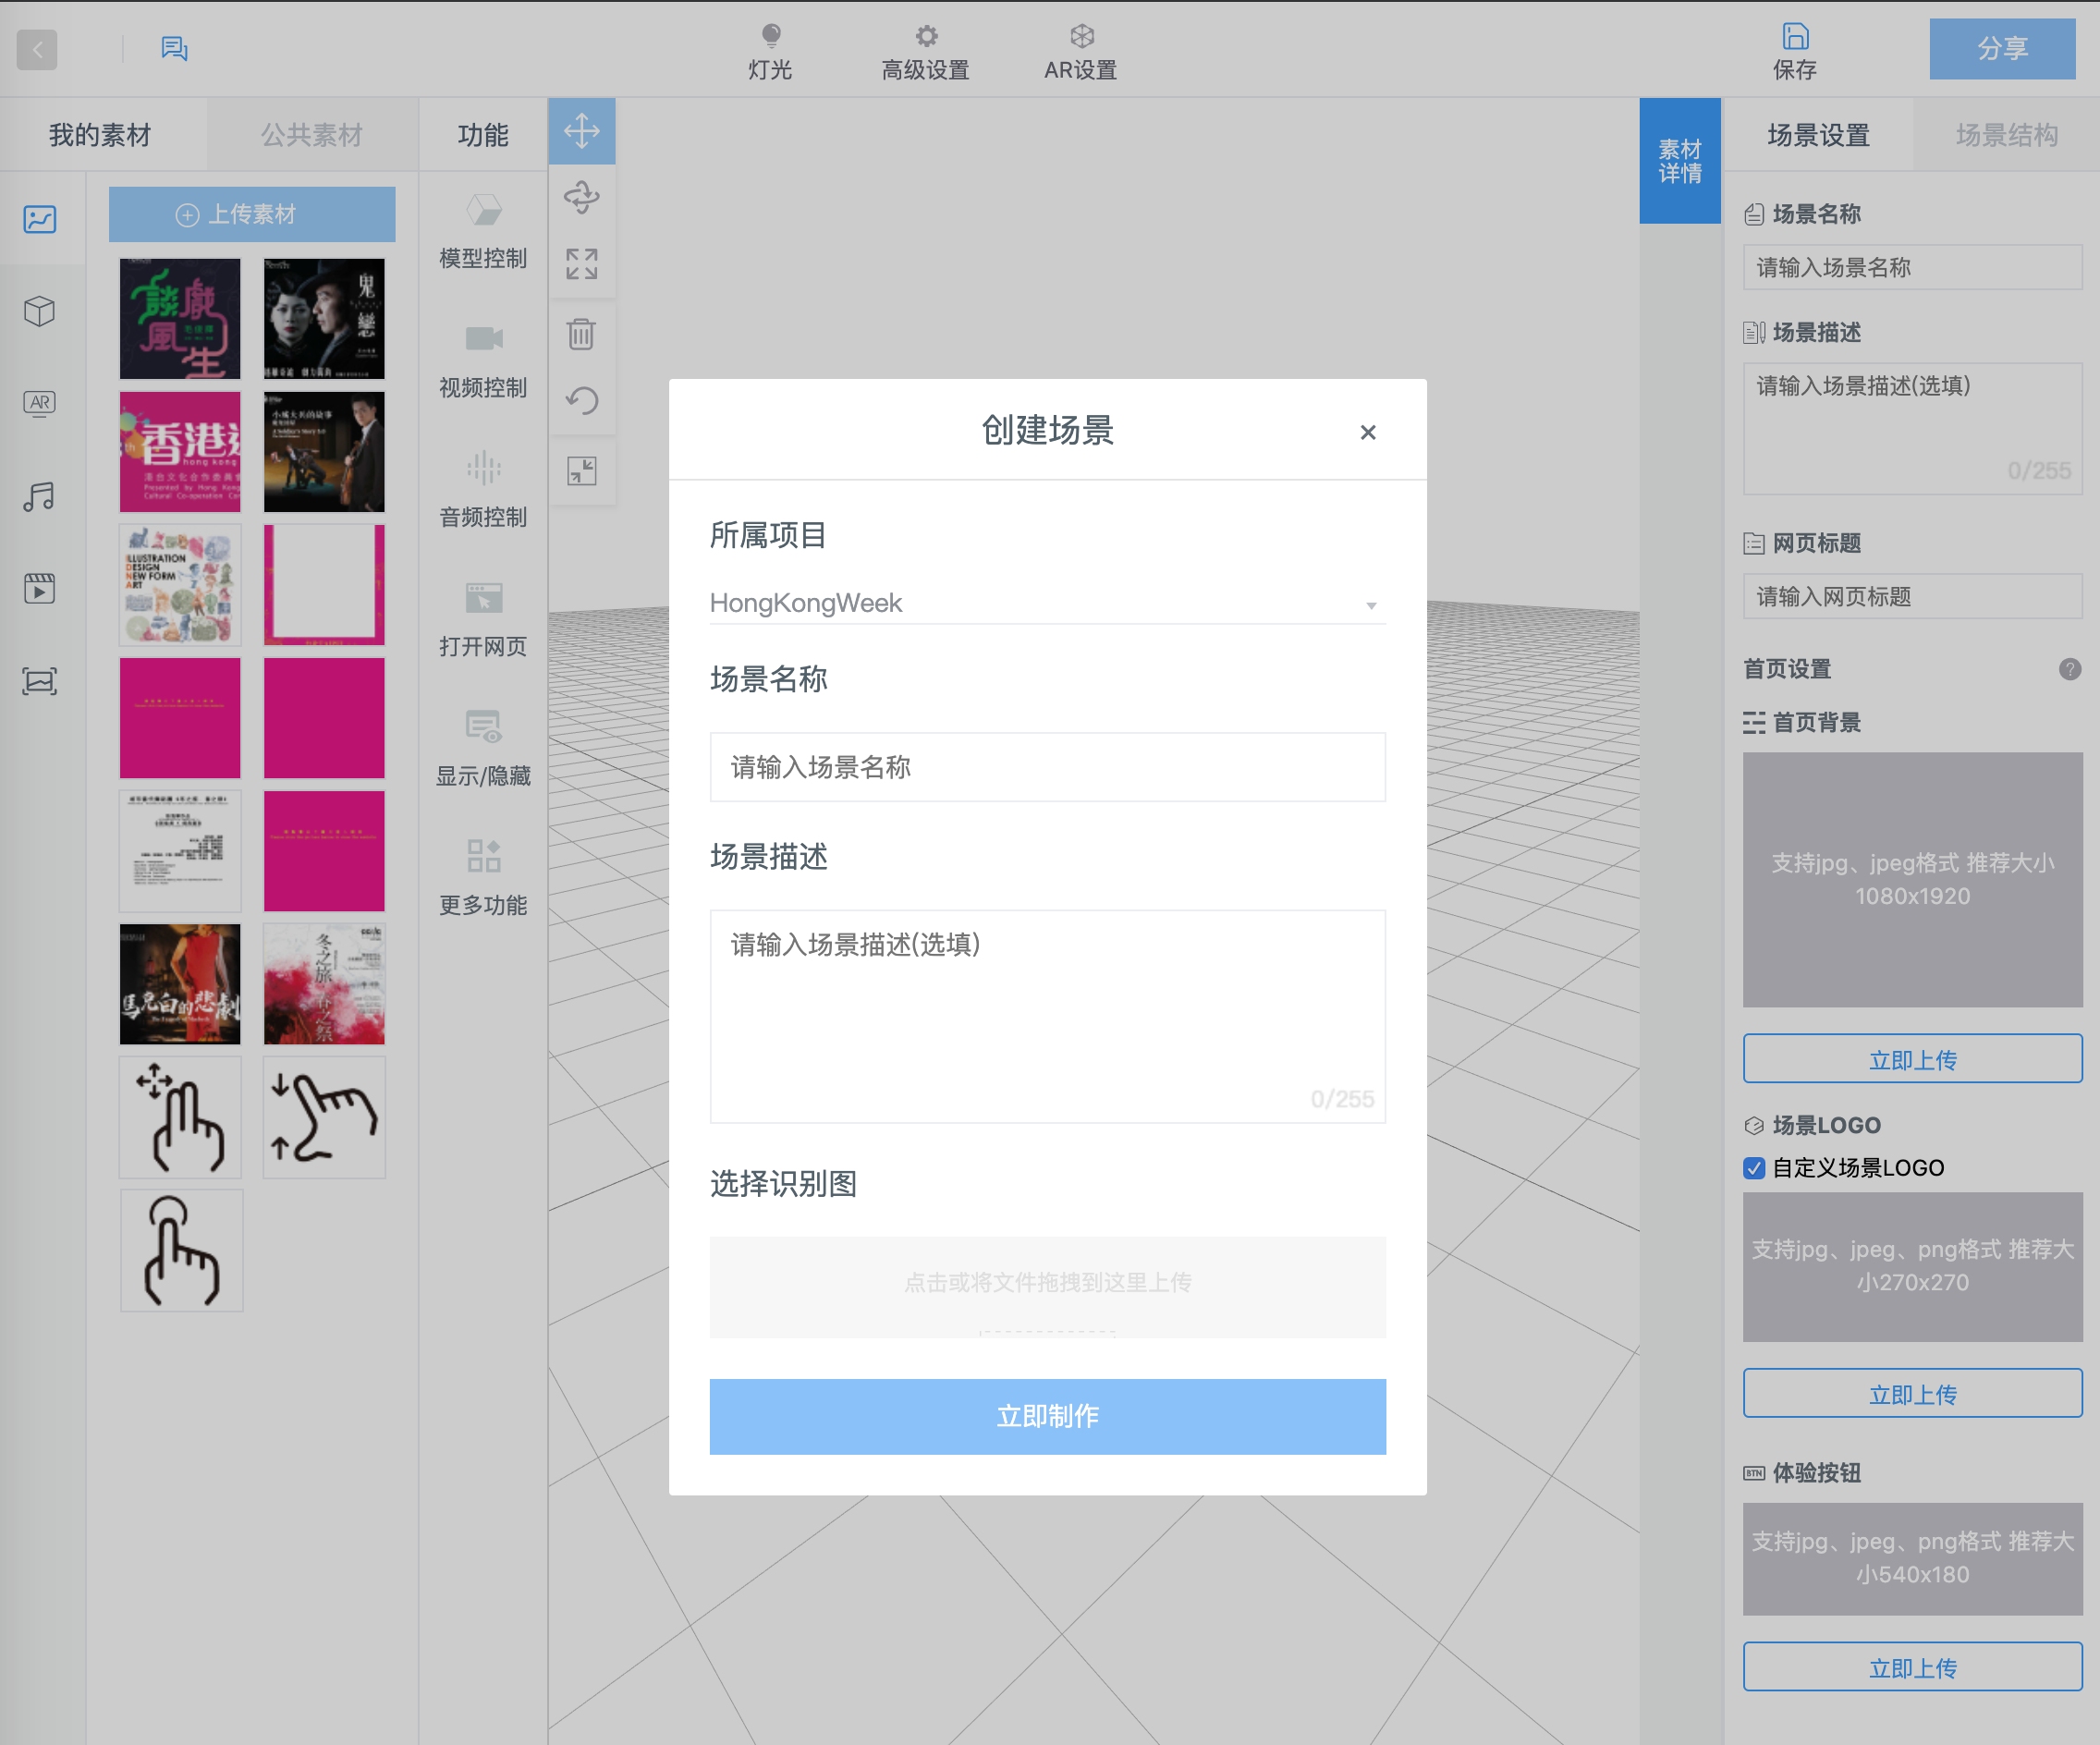Click the dialog 场景名称 input field
This screenshot has width=2100, height=1745.
tap(1047, 767)
